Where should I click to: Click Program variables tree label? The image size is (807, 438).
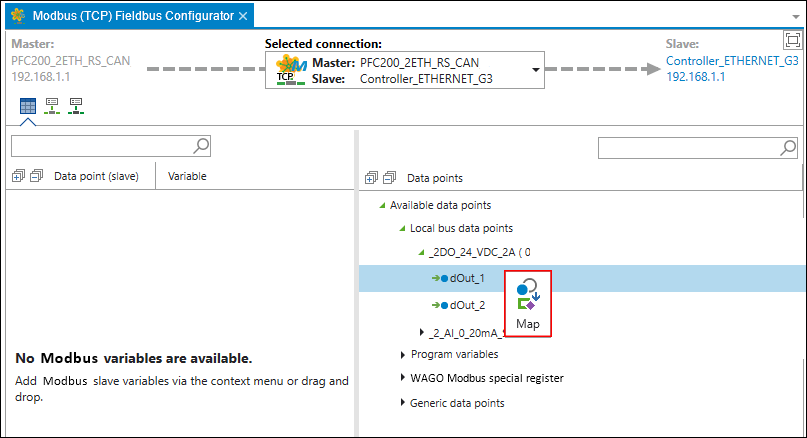(454, 355)
